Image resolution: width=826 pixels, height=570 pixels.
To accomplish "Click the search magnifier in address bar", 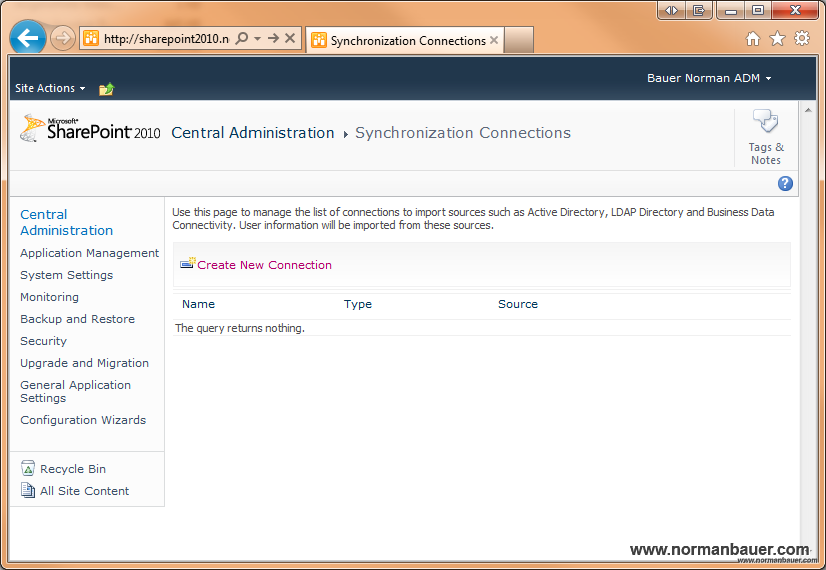I will pos(242,38).
